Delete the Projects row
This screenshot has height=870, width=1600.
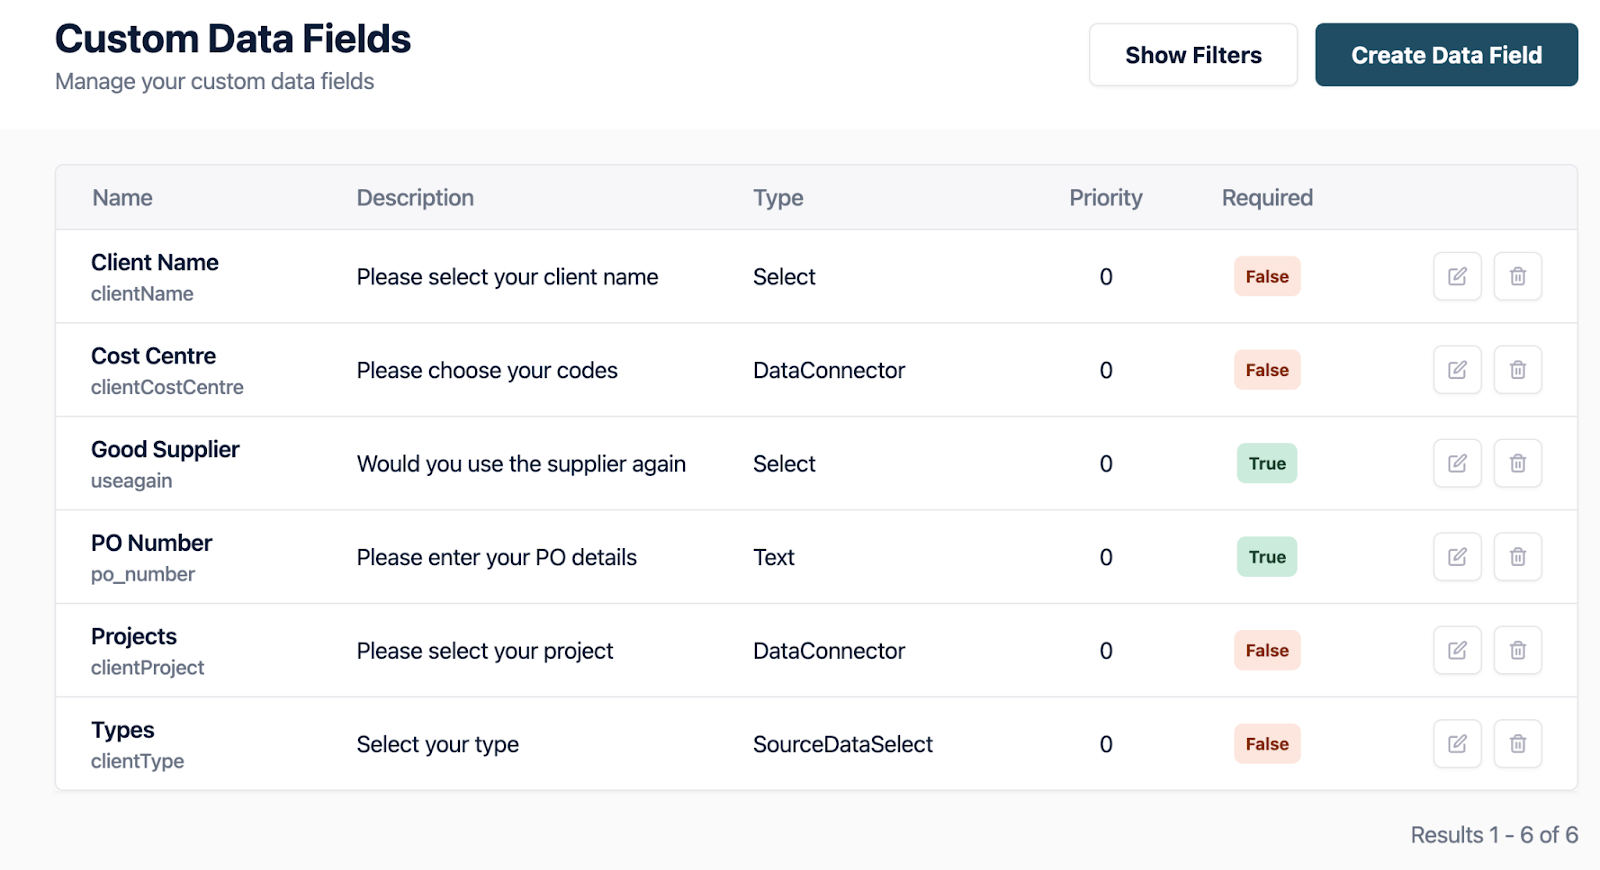[x=1517, y=651]
